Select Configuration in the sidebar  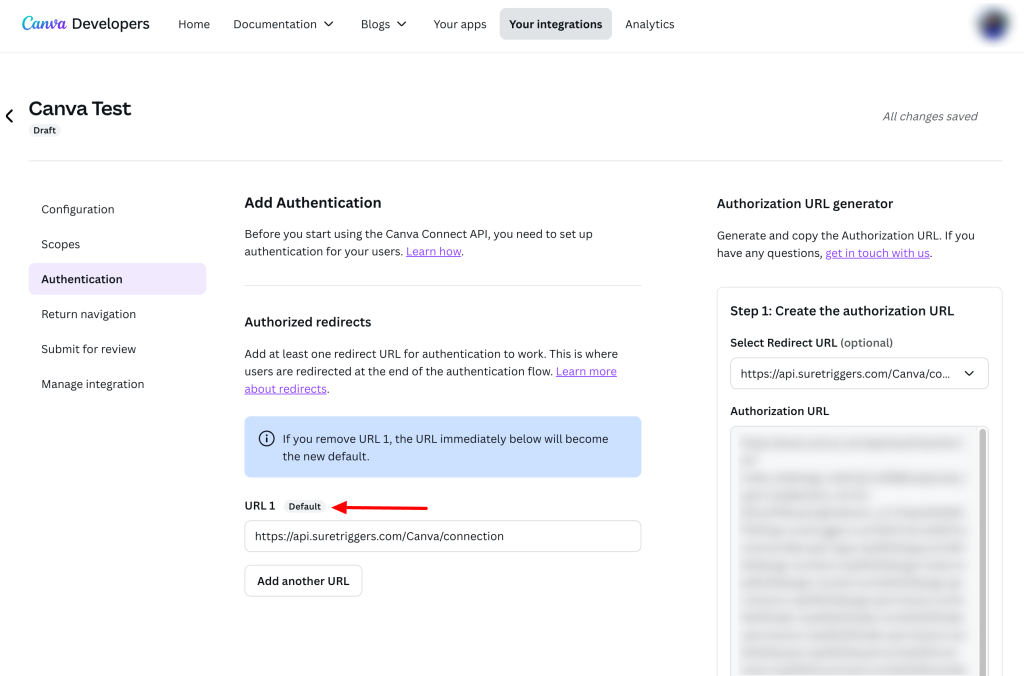coord(78,209)
